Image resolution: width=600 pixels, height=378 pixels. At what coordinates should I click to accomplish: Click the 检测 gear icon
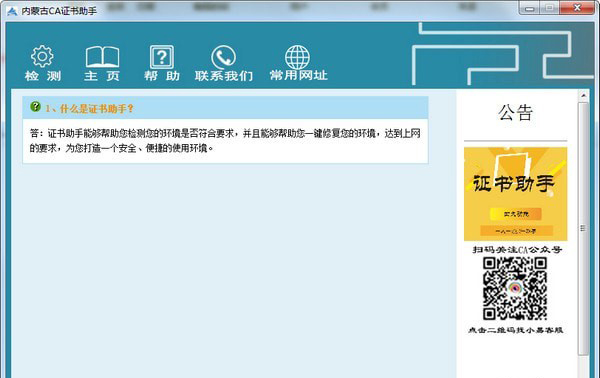[42, 57]
